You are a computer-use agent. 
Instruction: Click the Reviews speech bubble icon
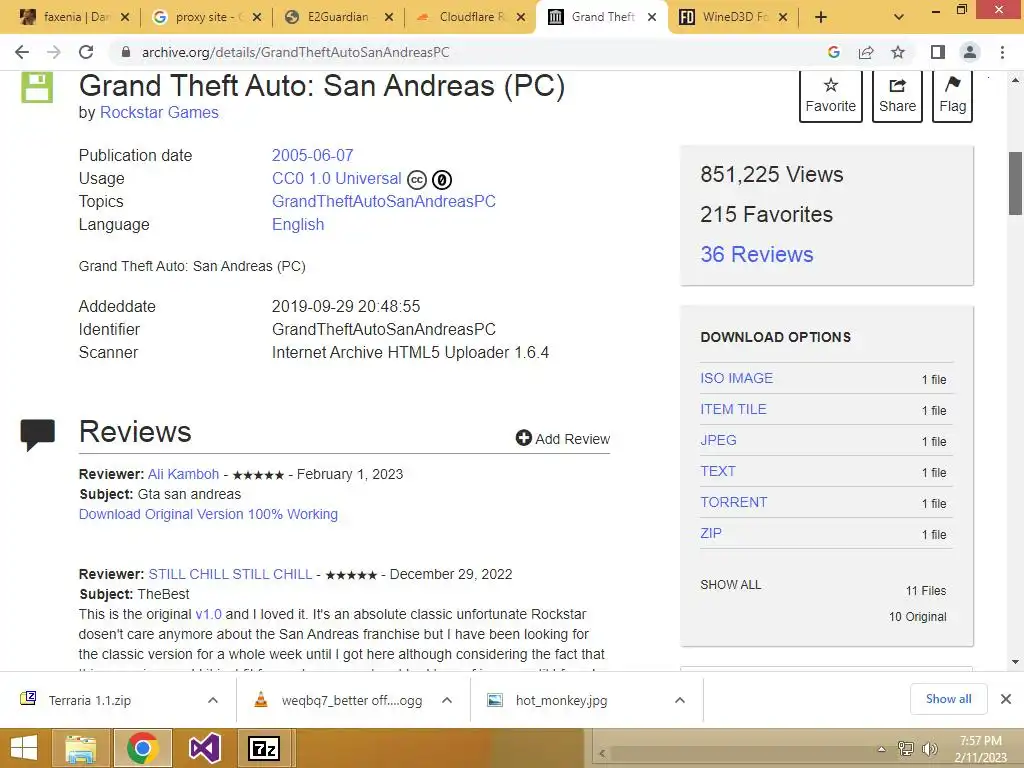(x=37, y=435)
